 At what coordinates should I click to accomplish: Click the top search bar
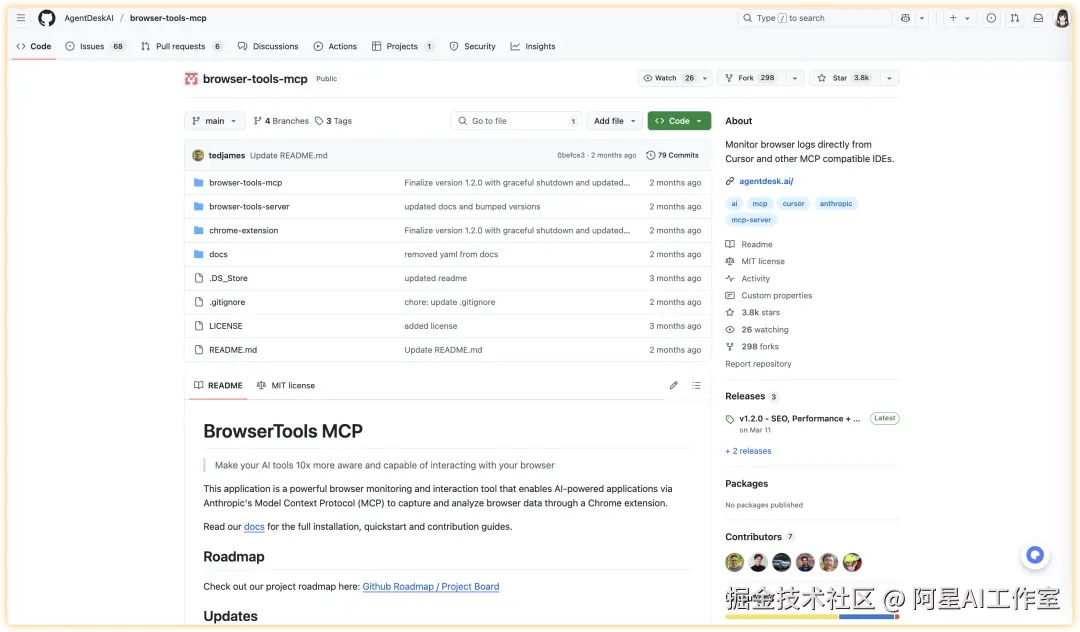[814, 18]
